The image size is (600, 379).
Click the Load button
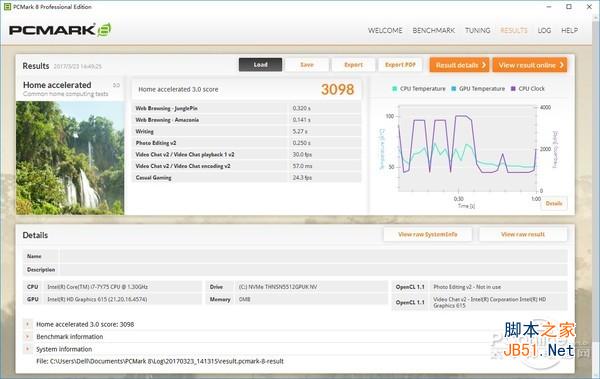(261, 65)
